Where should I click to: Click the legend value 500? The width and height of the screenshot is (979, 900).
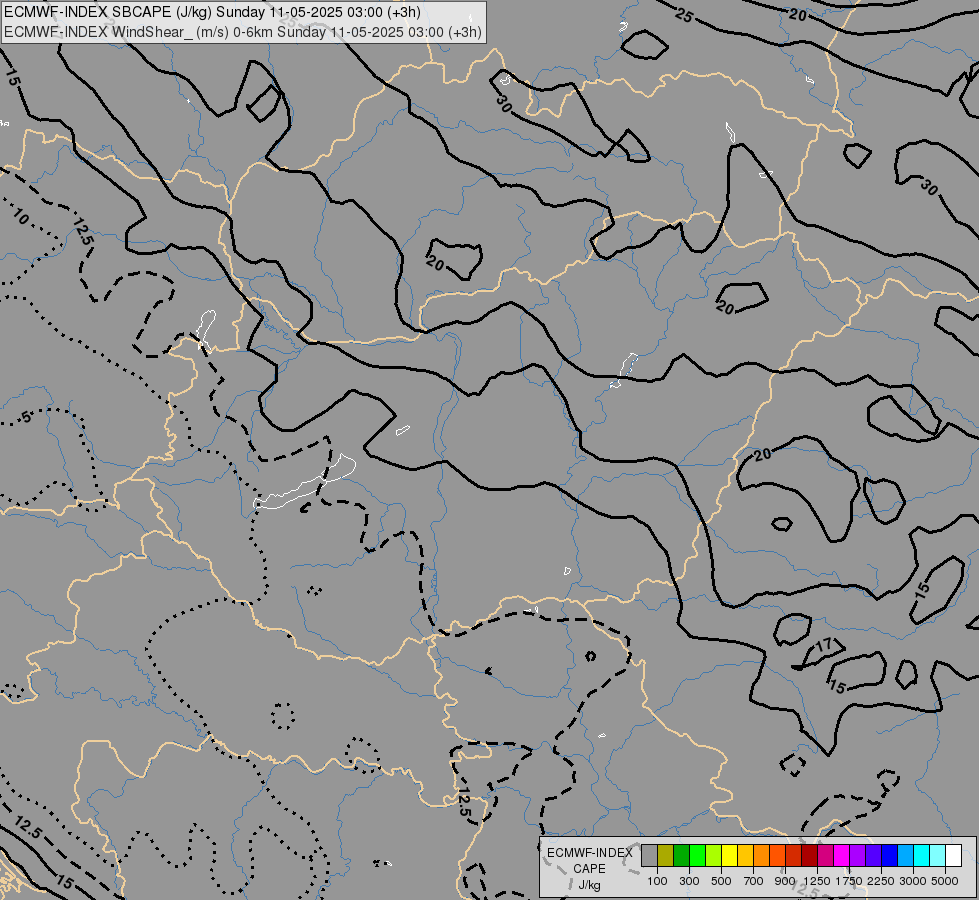tap(721, 881)
